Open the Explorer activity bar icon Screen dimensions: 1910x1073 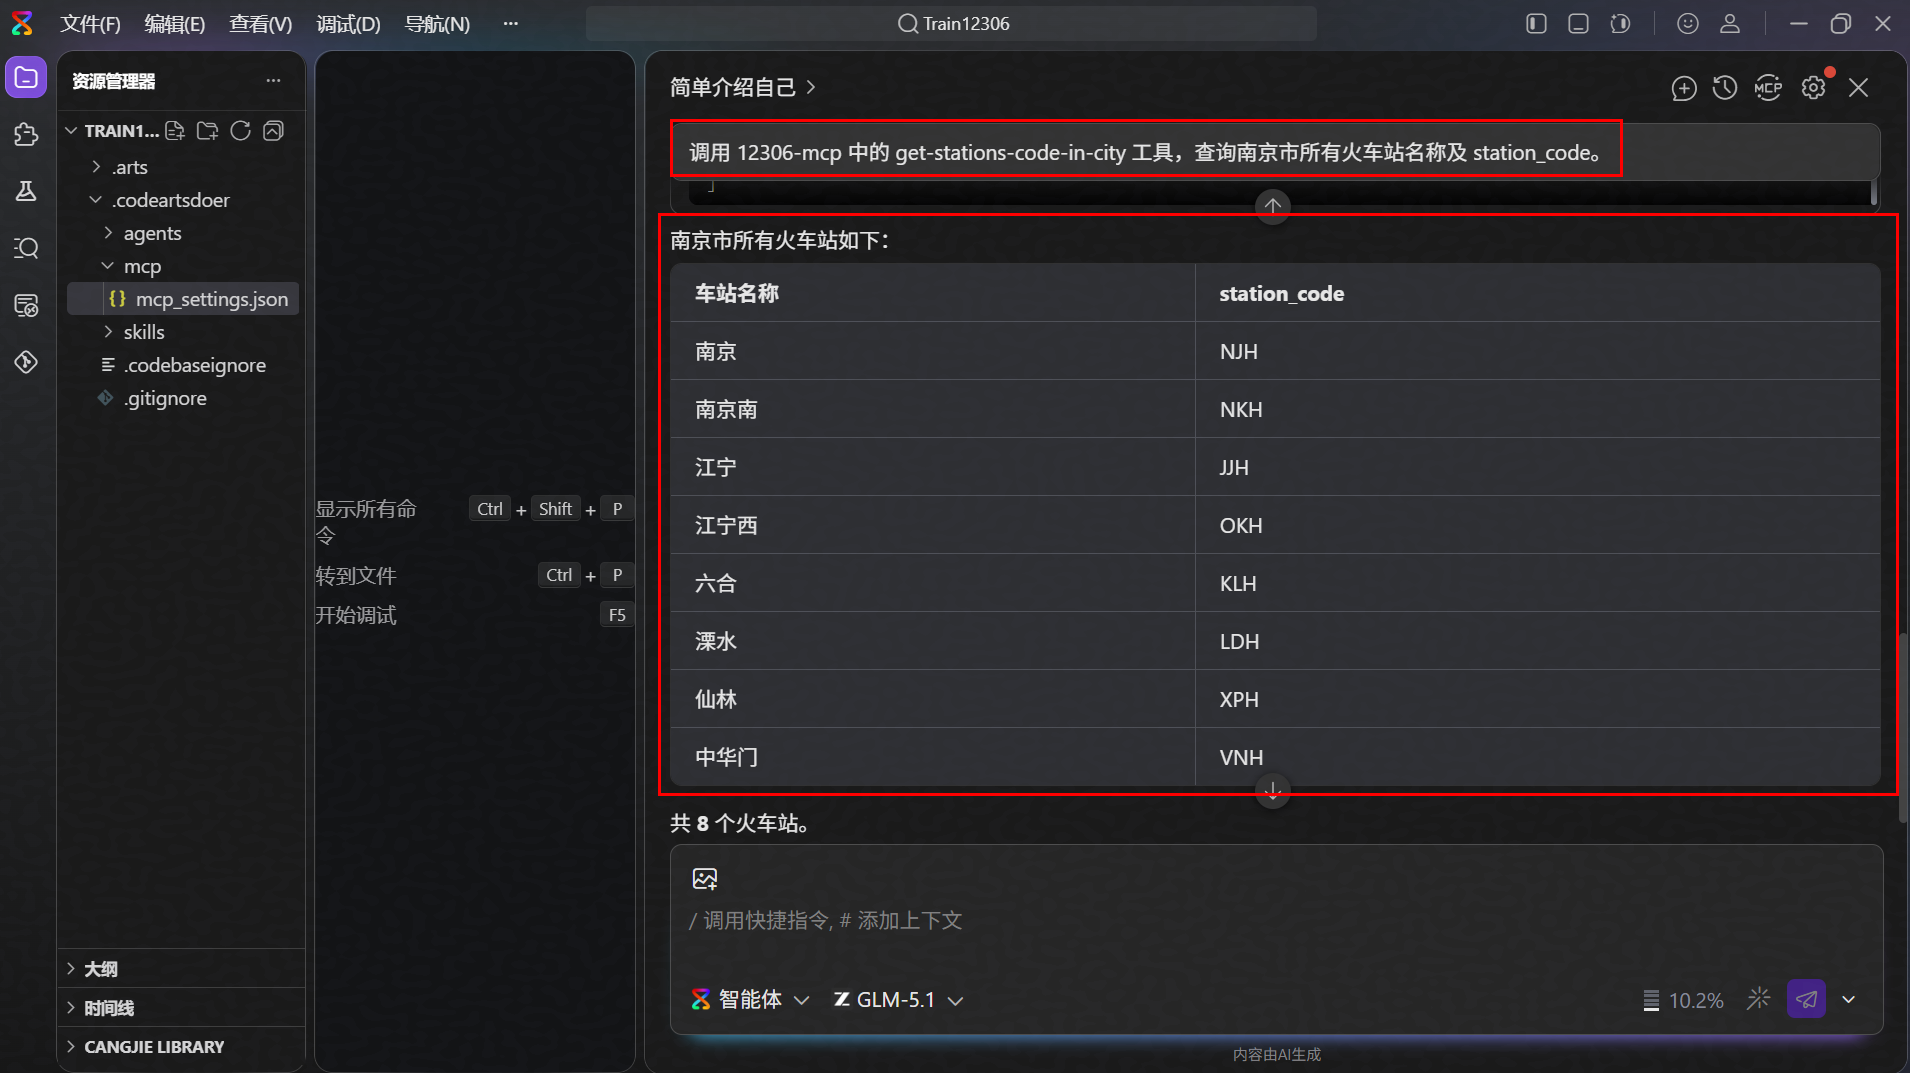(x=26, y=78)
